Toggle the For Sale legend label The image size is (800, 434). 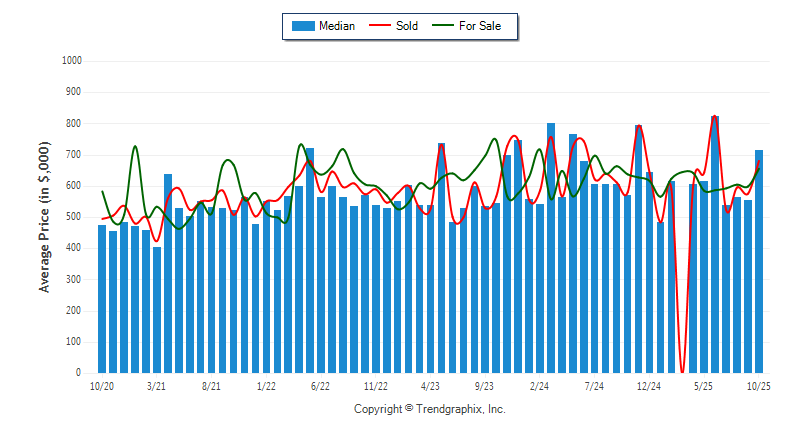(480, 26)
